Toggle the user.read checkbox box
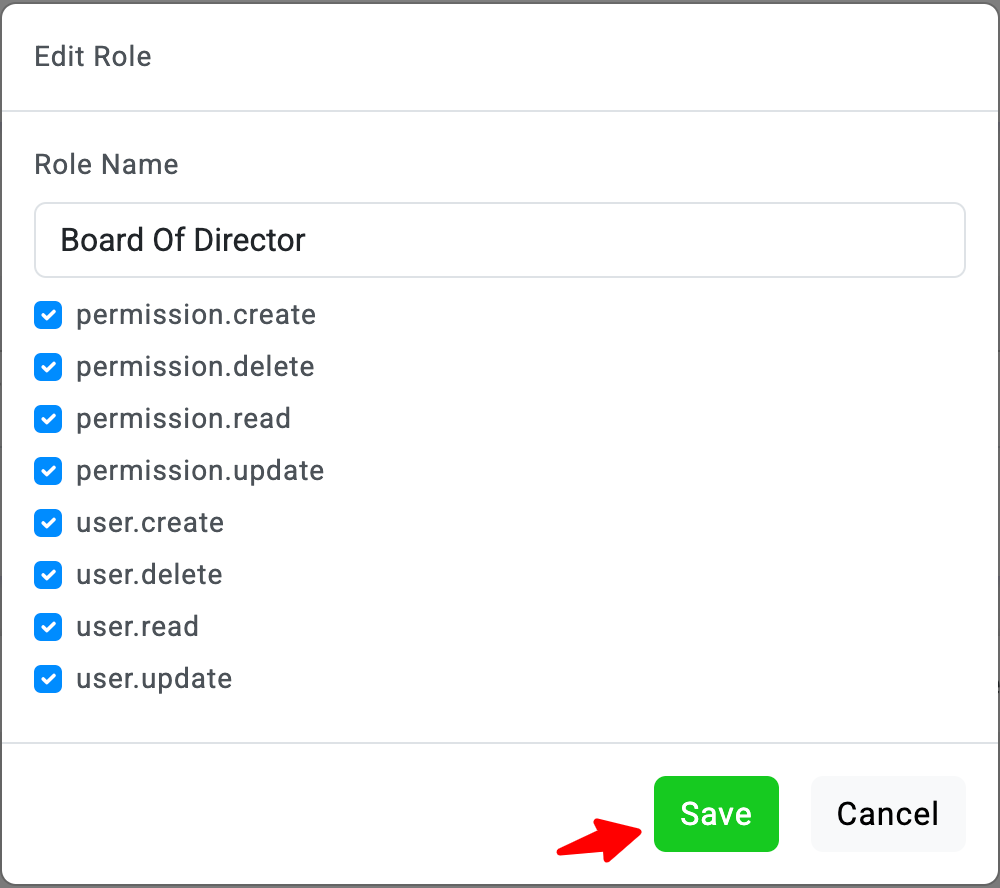This screenshot has width=1000, height=888. [48, 627]
